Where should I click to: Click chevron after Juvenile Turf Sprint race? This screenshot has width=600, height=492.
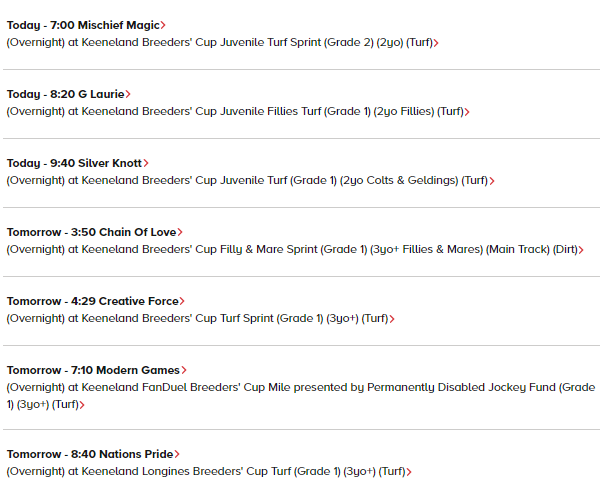436,43
